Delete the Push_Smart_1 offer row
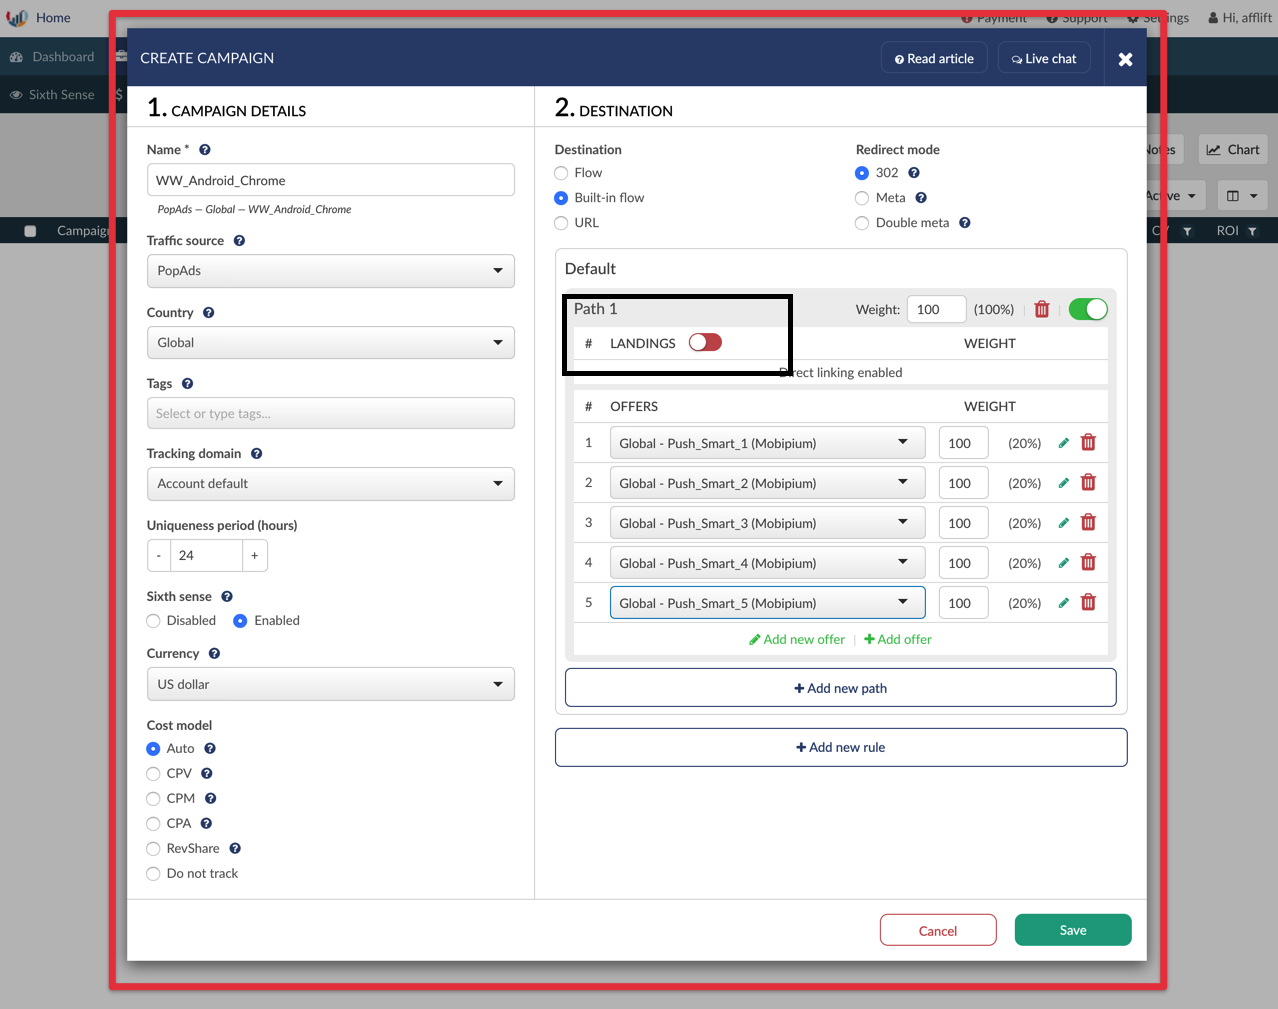The image size is (1278, 1009). point(1089,443)
